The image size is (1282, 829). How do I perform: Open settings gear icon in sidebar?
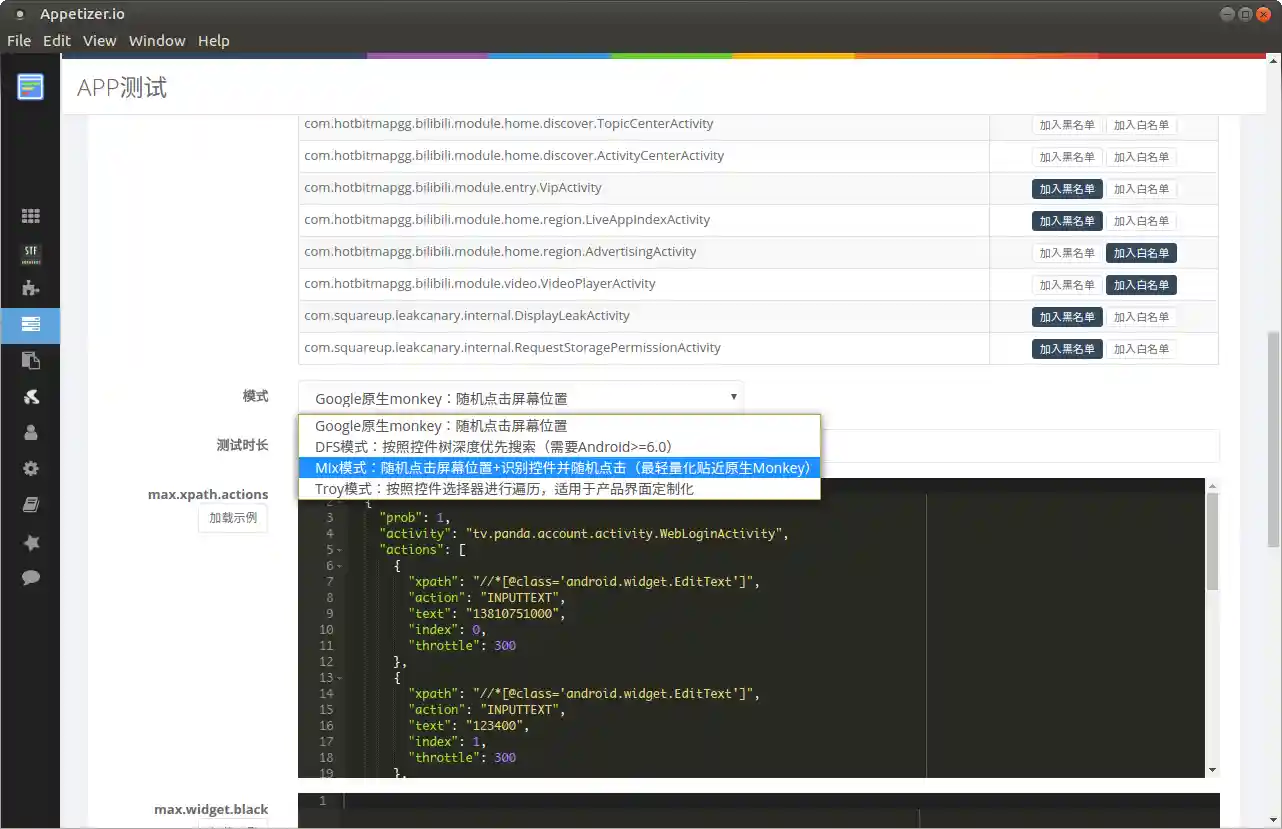tap(30, 468)
